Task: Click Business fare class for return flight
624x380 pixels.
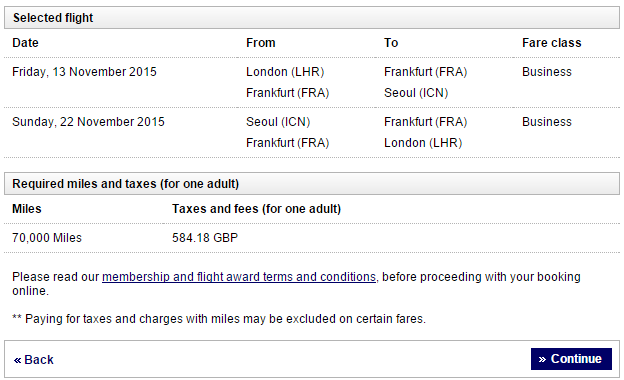Action: tap(547, 122)
